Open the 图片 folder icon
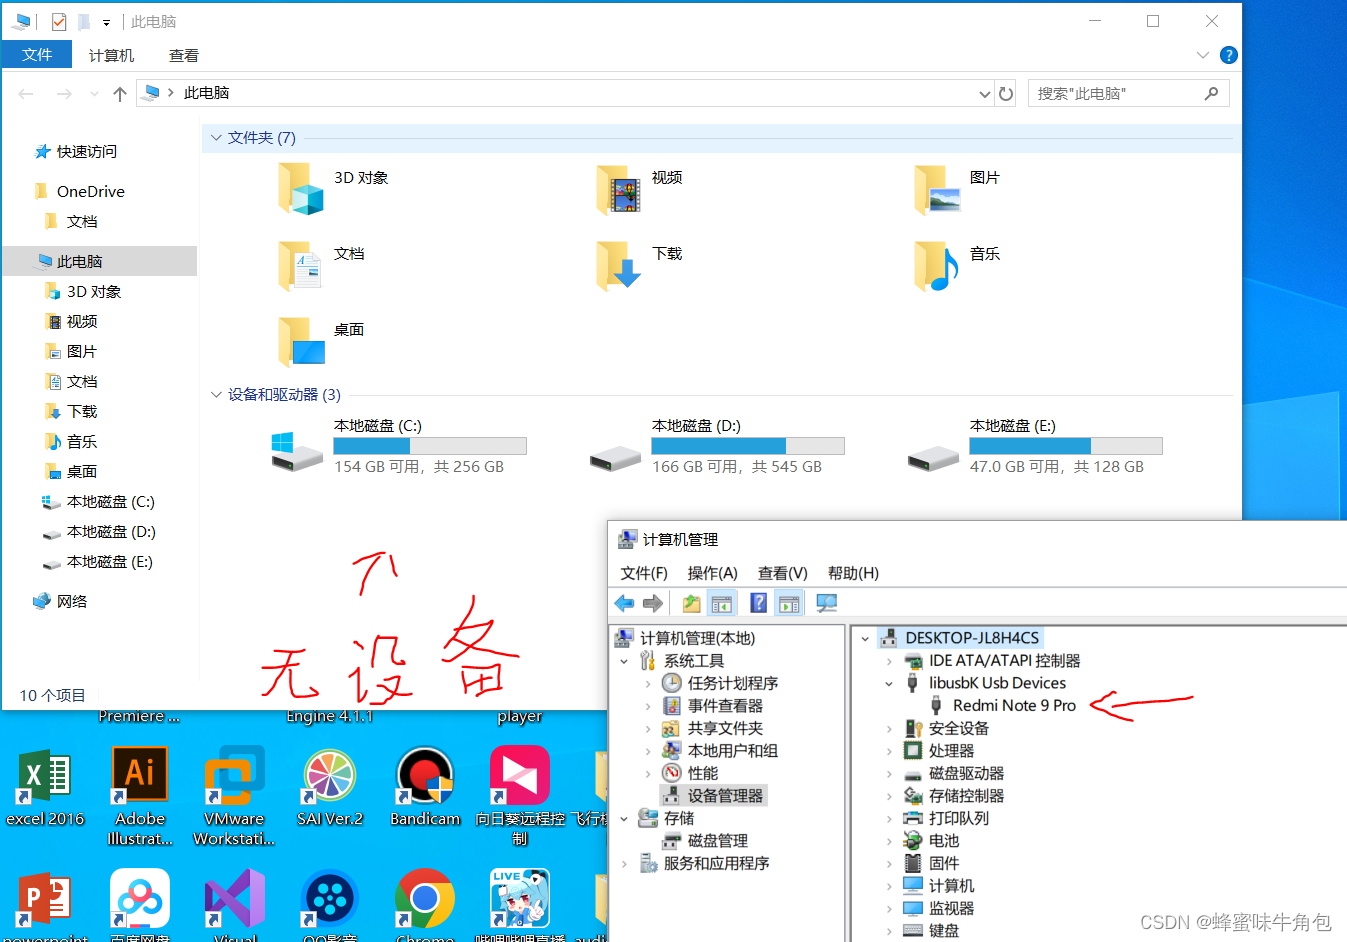 pyautogui.click(x=937, y=189)
